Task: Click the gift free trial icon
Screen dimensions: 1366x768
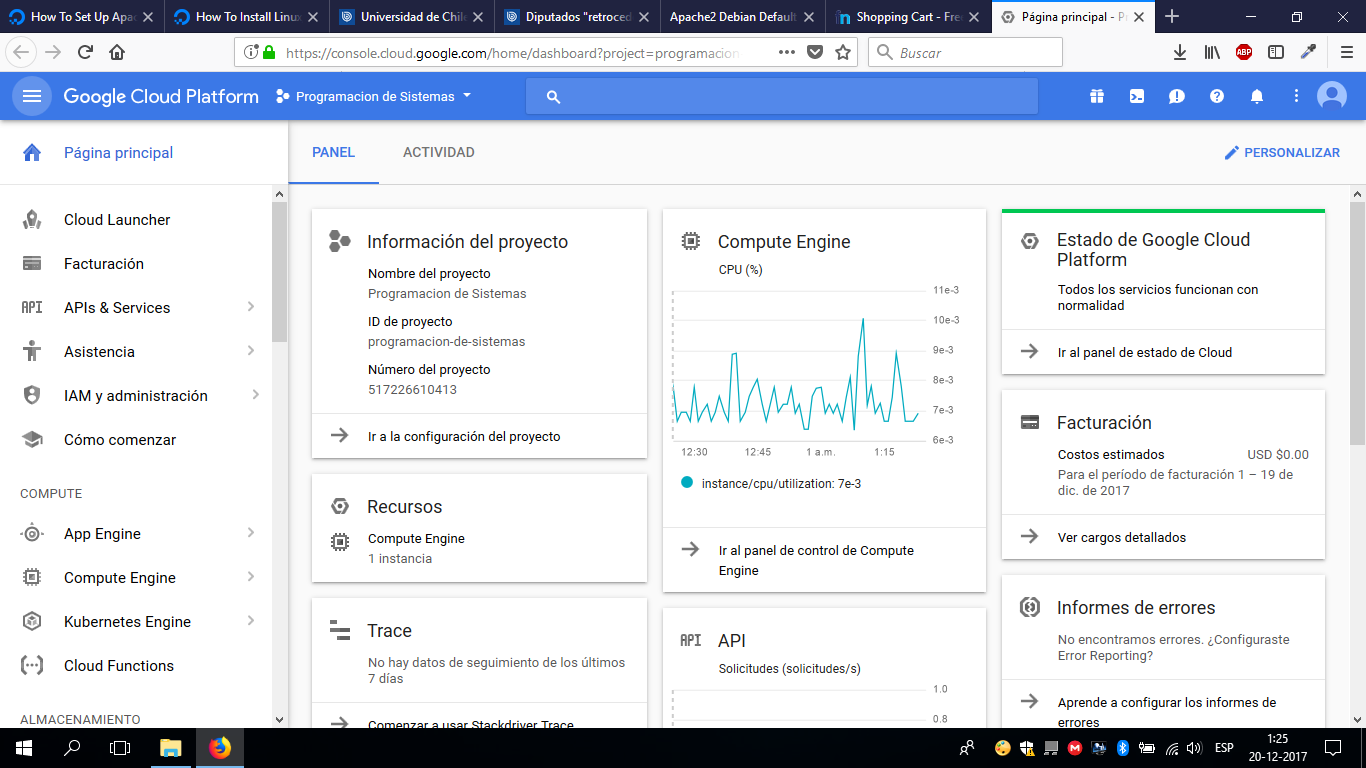Action: tap(1097, 96)
